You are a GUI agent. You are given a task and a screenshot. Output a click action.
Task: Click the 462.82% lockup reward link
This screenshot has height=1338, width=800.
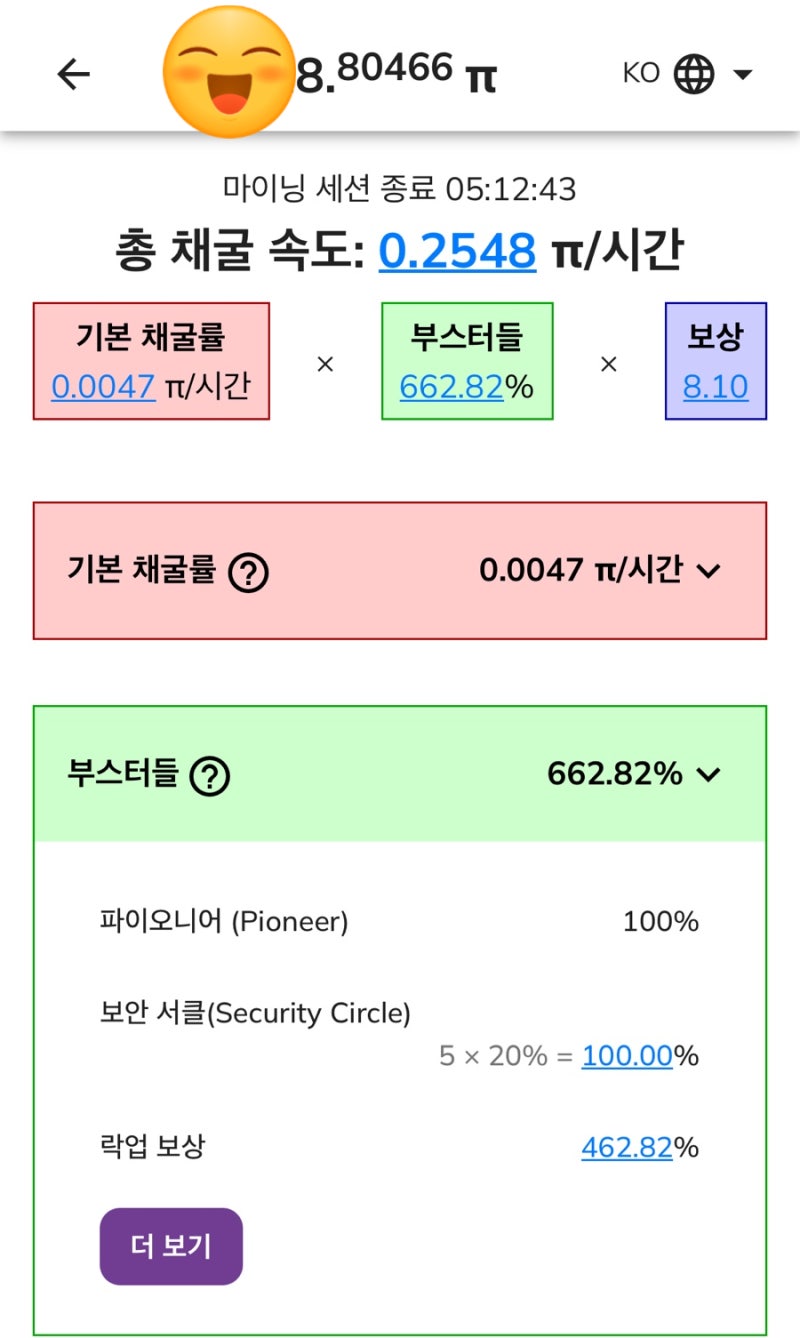(x=628, y=1147)
